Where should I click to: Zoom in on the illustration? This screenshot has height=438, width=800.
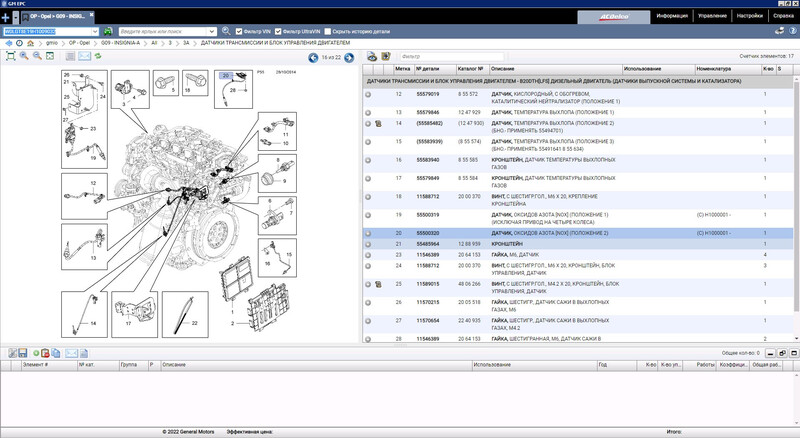pyautogui.click(x=23, y=56)
